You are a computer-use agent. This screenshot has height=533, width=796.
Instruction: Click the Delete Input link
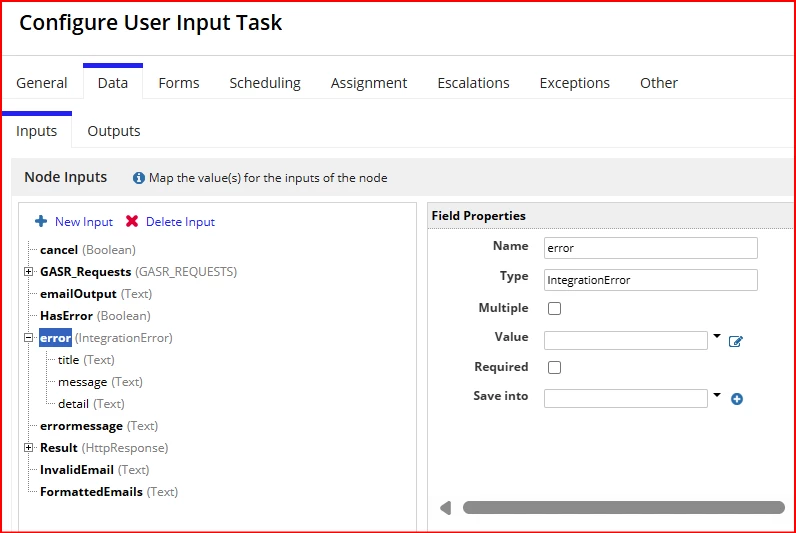tap(180, 222)
